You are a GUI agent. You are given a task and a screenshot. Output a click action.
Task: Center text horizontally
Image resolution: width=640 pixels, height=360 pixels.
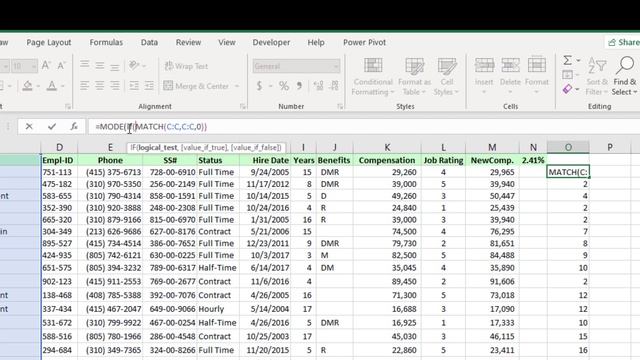click(x=100, y=86)
